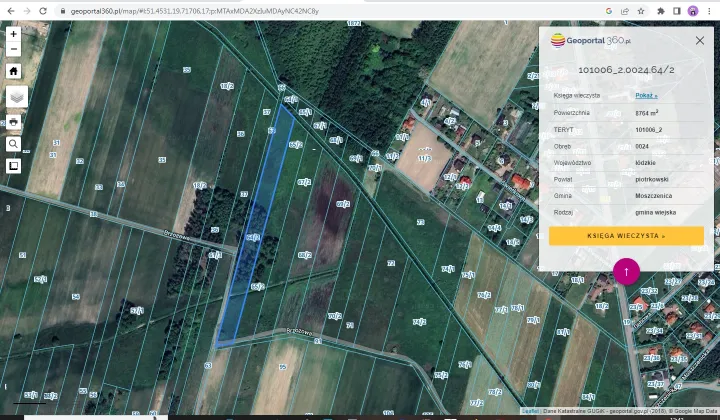Screen dimensions: 720x420
Task: Click Województwo value łódzkie
Action: tap(645, 162)
